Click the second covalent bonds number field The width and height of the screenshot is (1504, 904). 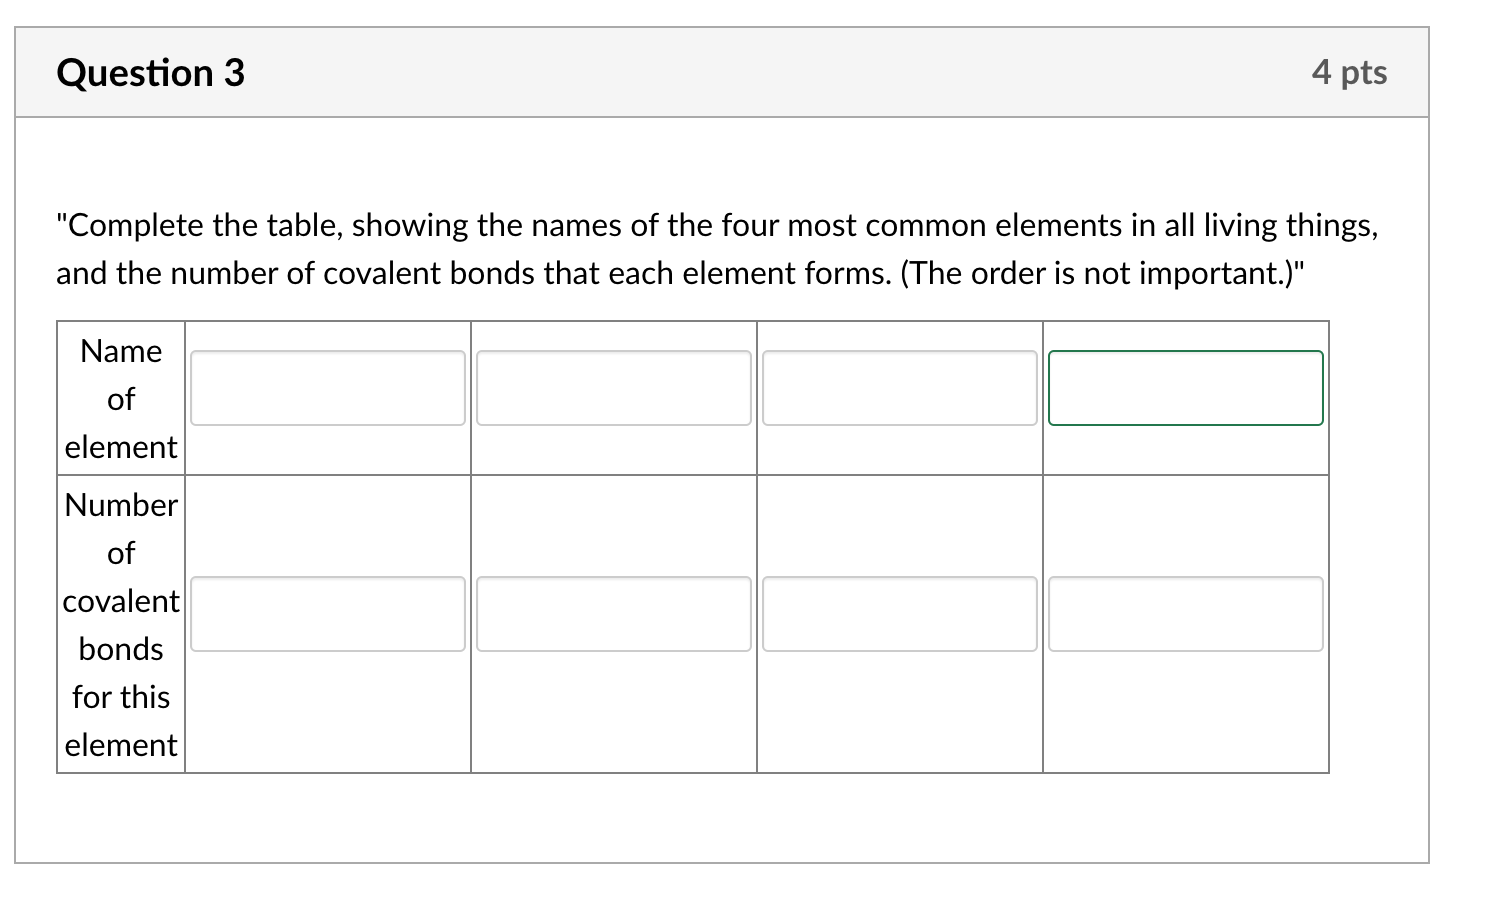(x=614, y=614)
